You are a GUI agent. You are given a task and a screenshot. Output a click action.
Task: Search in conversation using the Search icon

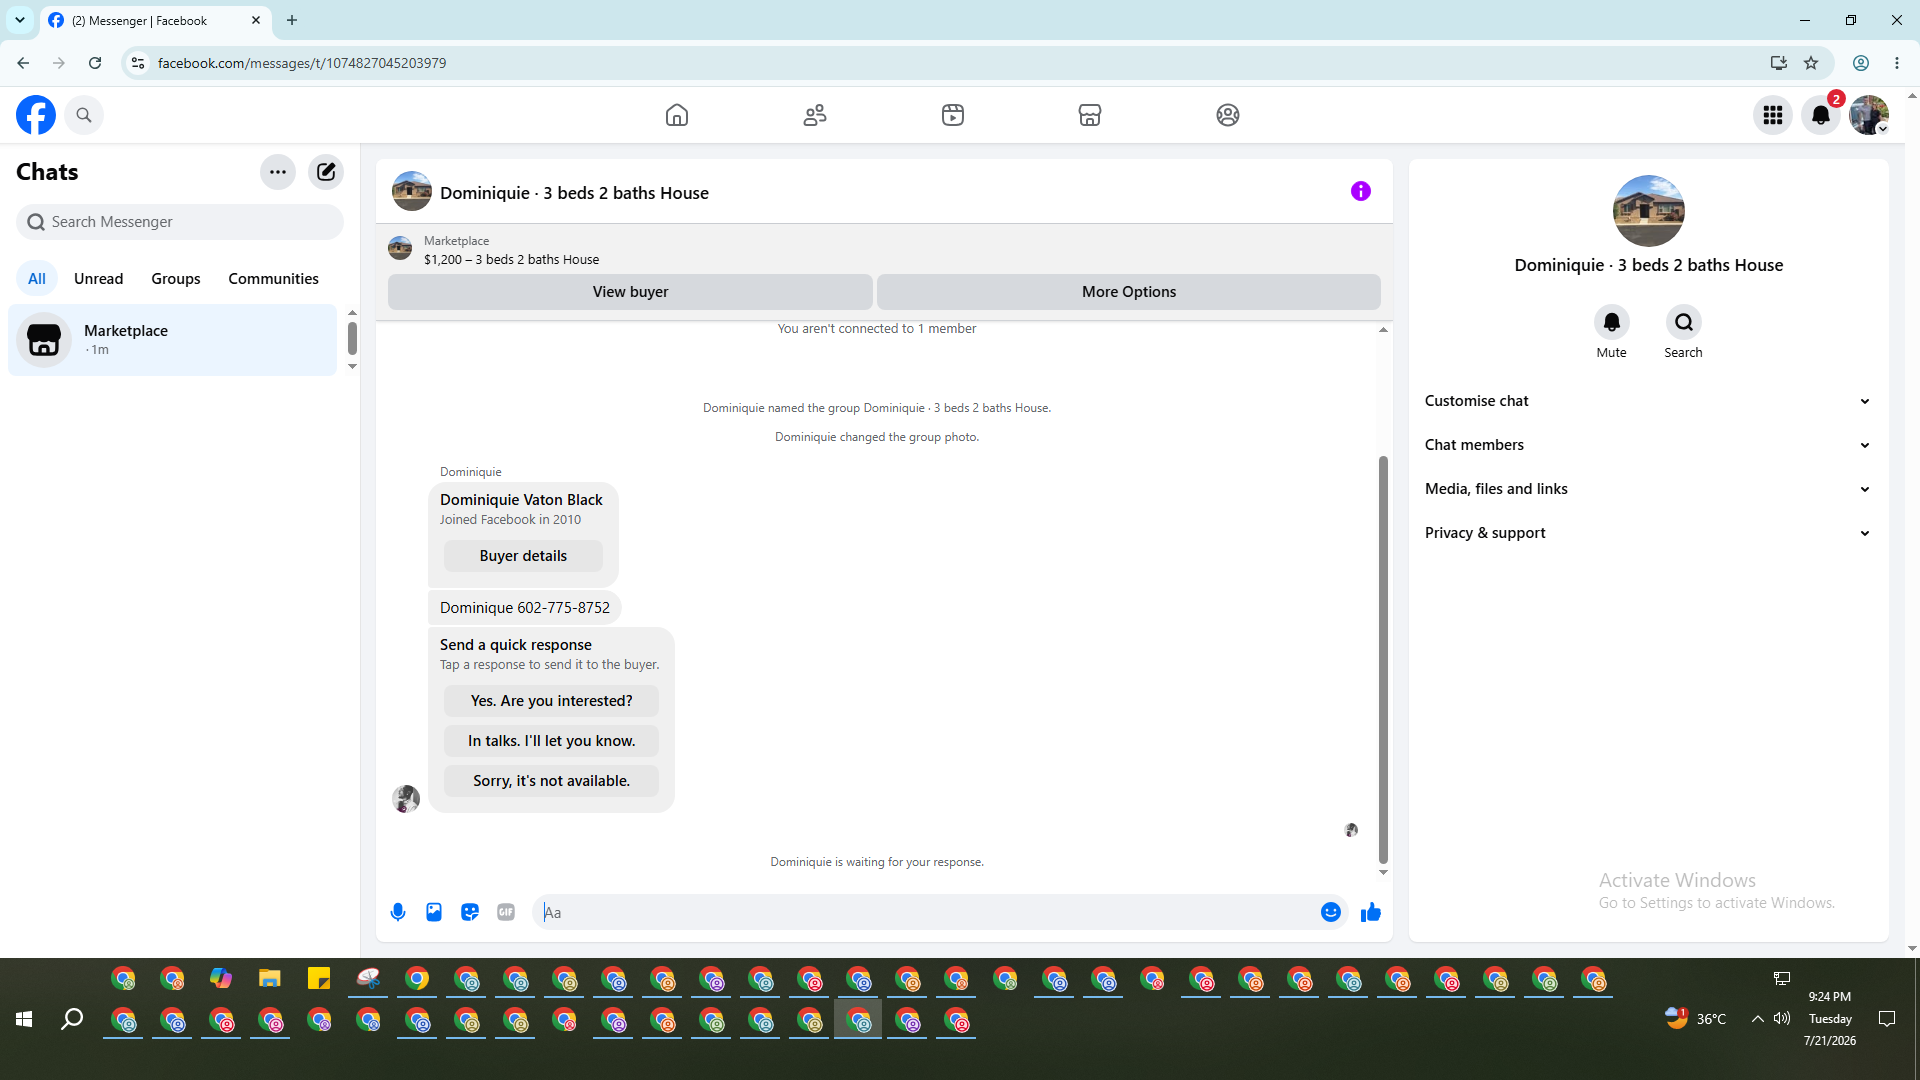click(1684, 322)
